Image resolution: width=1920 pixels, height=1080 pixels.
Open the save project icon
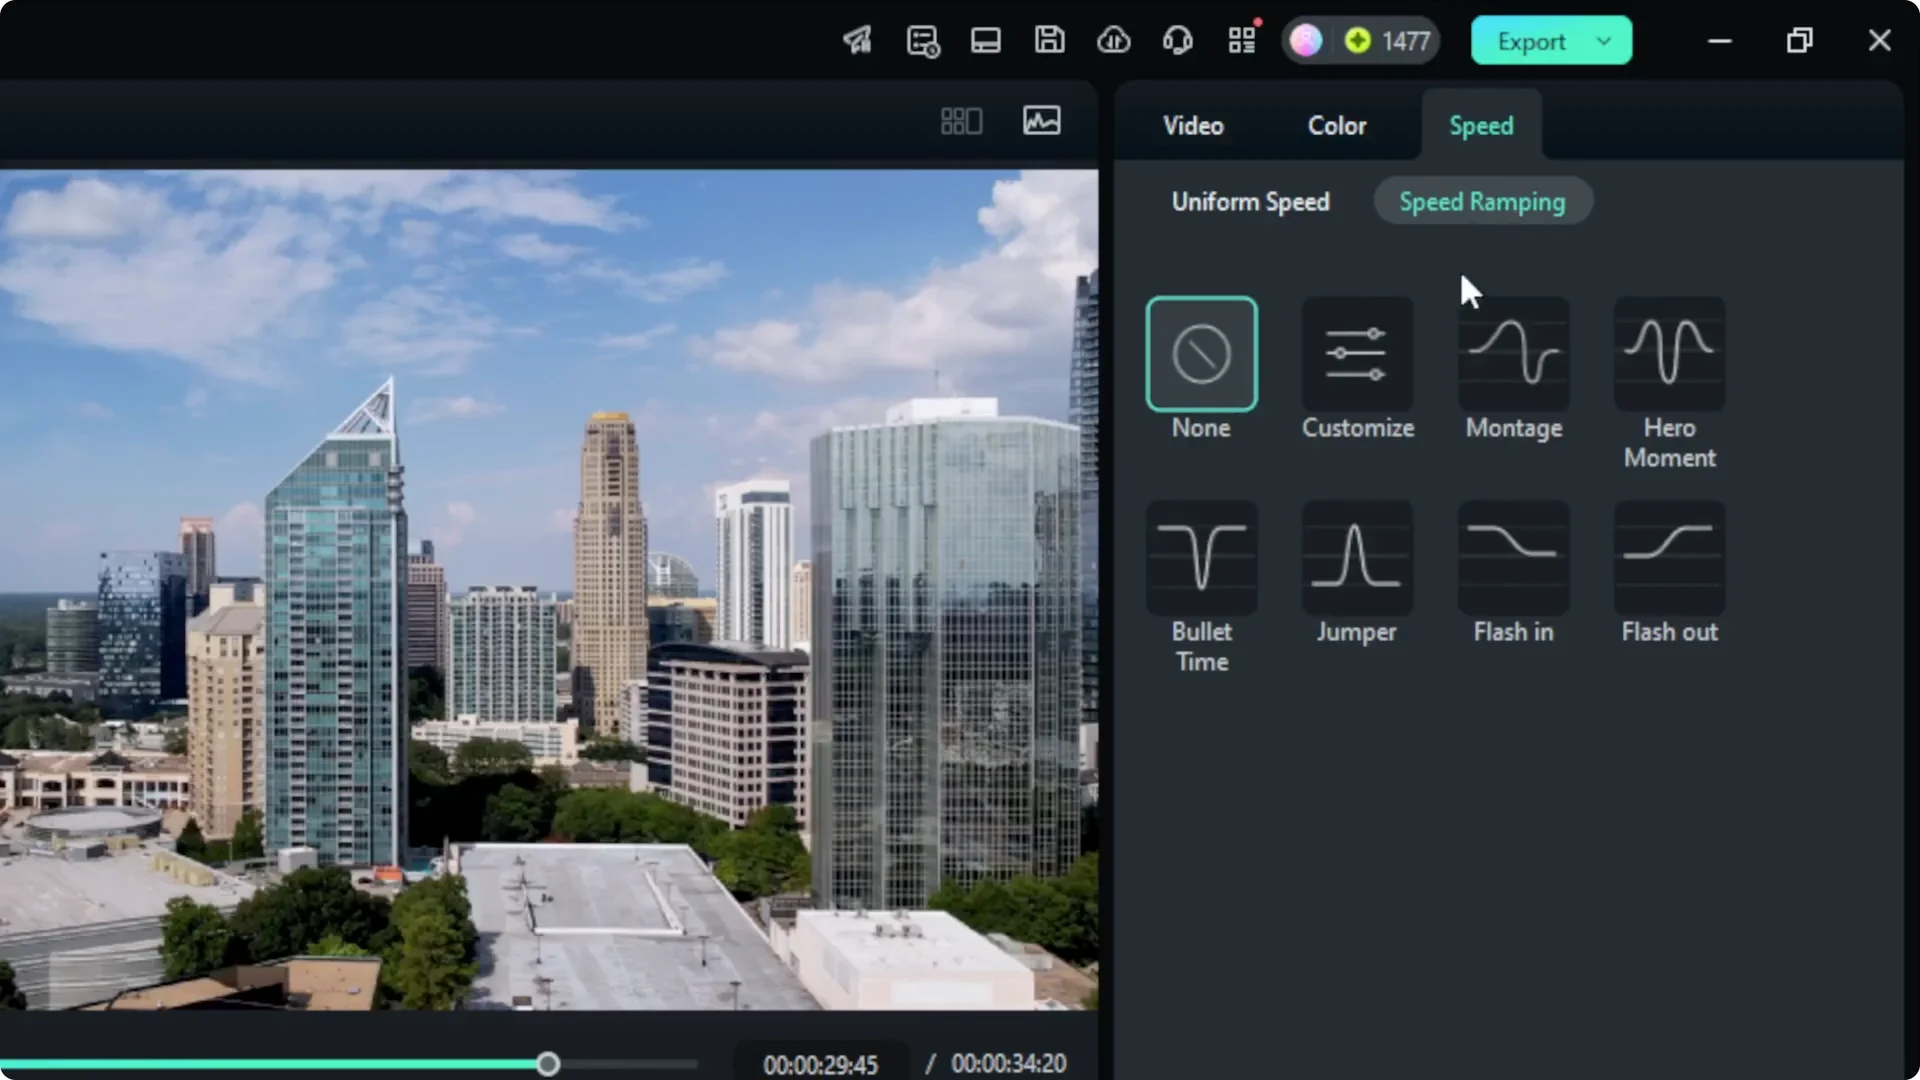pyautogui.click(x=1050, y=40)
